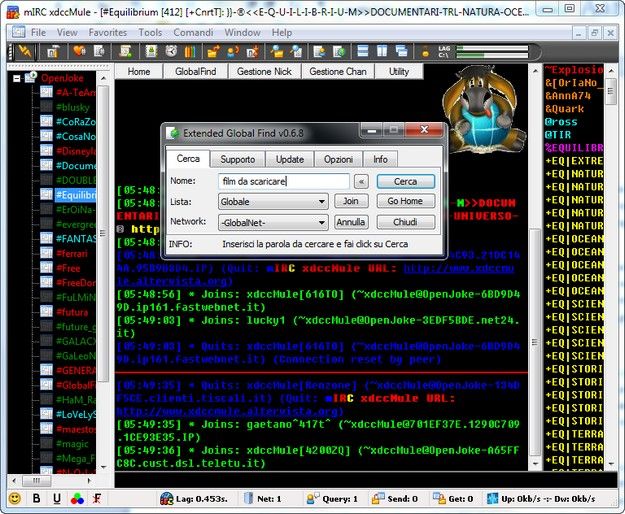Click the Gestione Chan panel button
The image size is (625, 514).
[338, 72]
